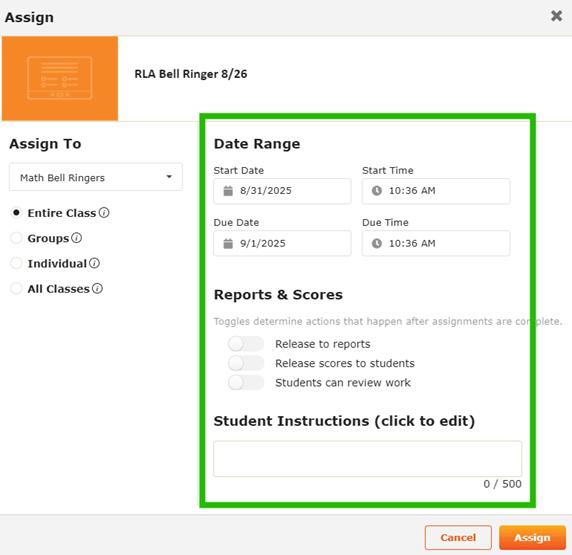
Task: Select the Individual radio option
Action: pyautogui.click(x=16, y=263)
